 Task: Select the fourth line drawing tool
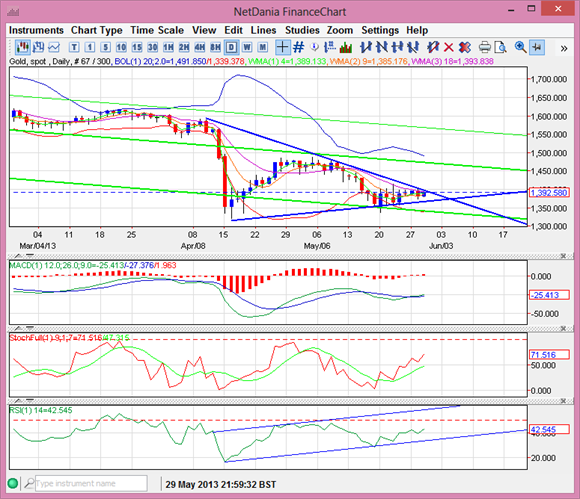[x=413, y=47]
